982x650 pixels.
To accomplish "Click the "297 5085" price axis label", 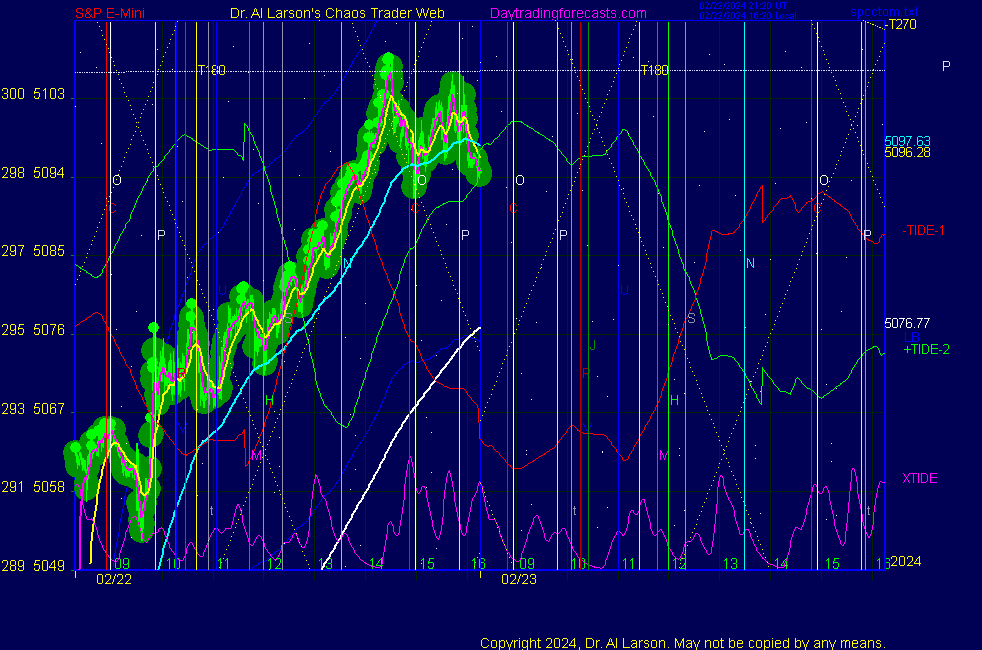I will coord(33,251).
